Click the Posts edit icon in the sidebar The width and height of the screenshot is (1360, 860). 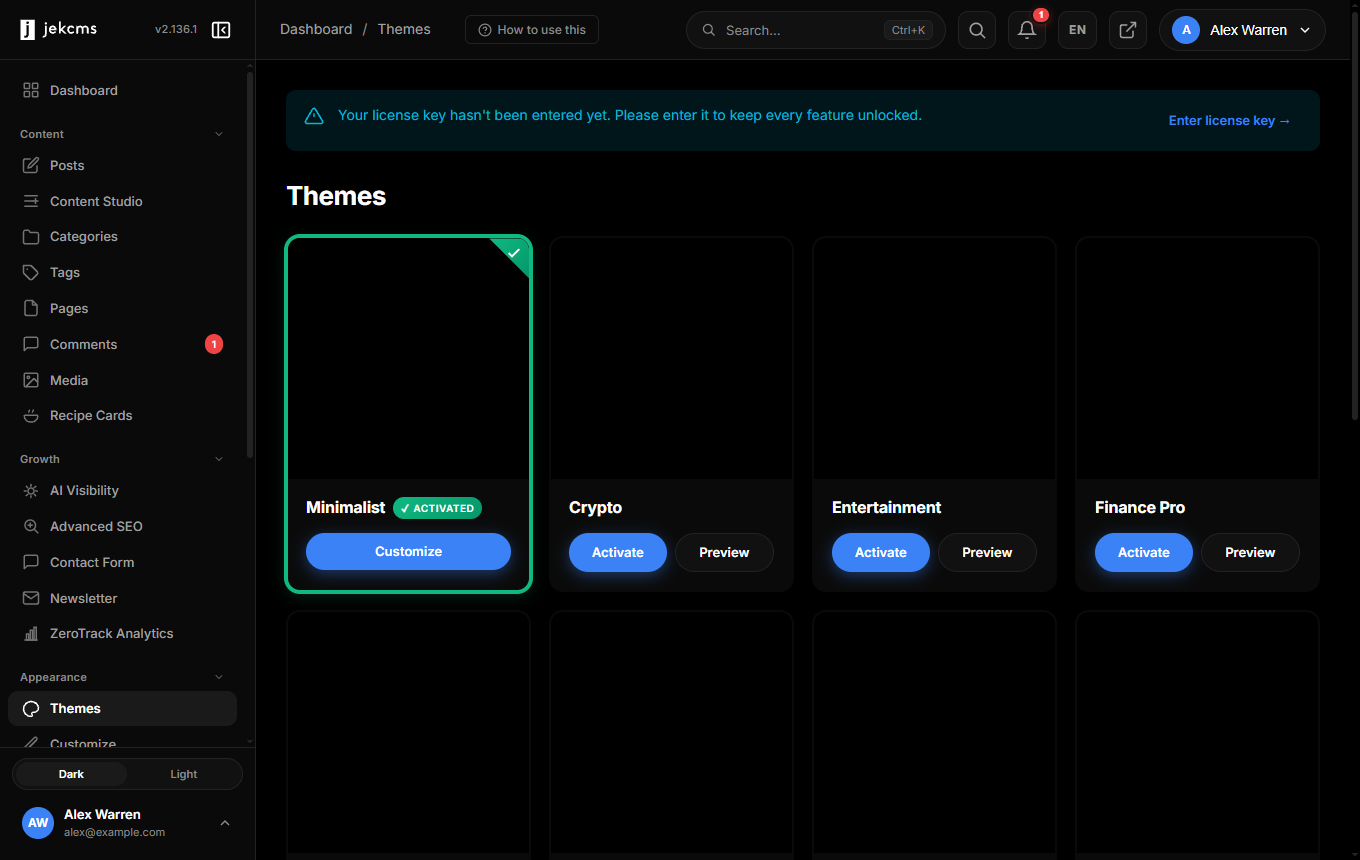click(x=31, y=165)
